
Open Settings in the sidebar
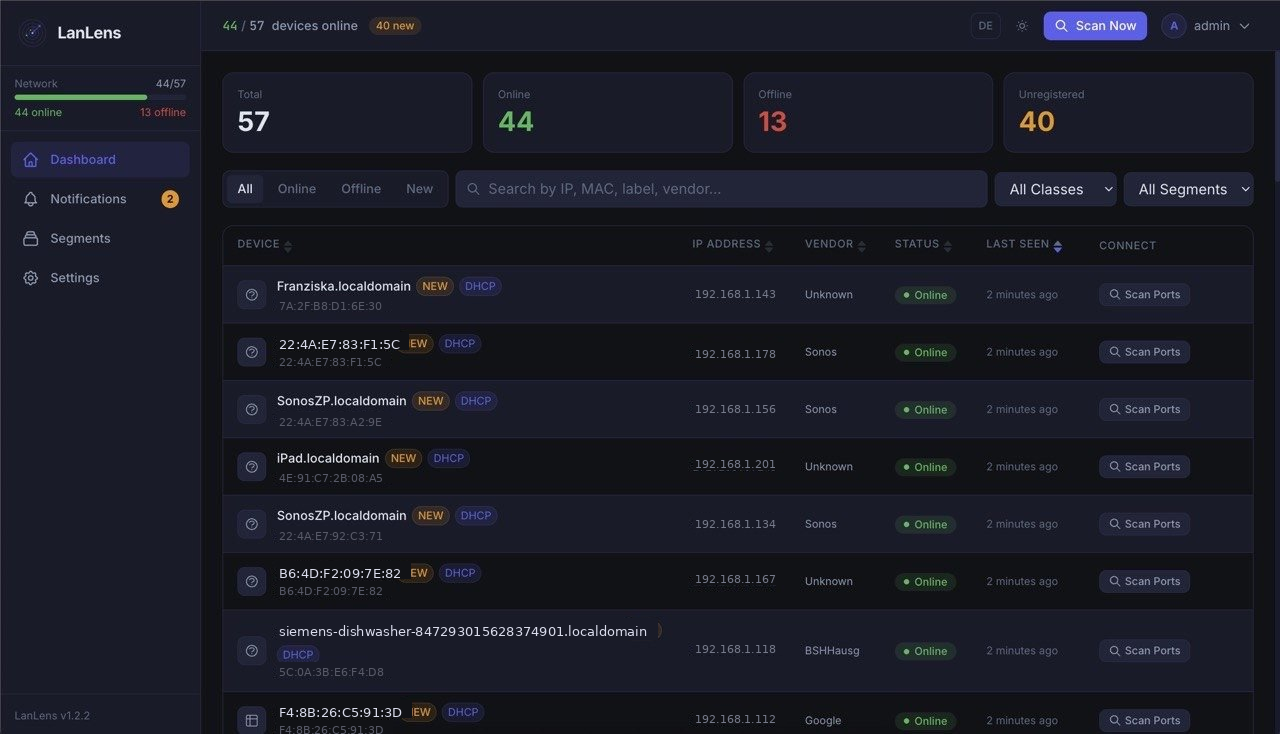coord(100,278)
